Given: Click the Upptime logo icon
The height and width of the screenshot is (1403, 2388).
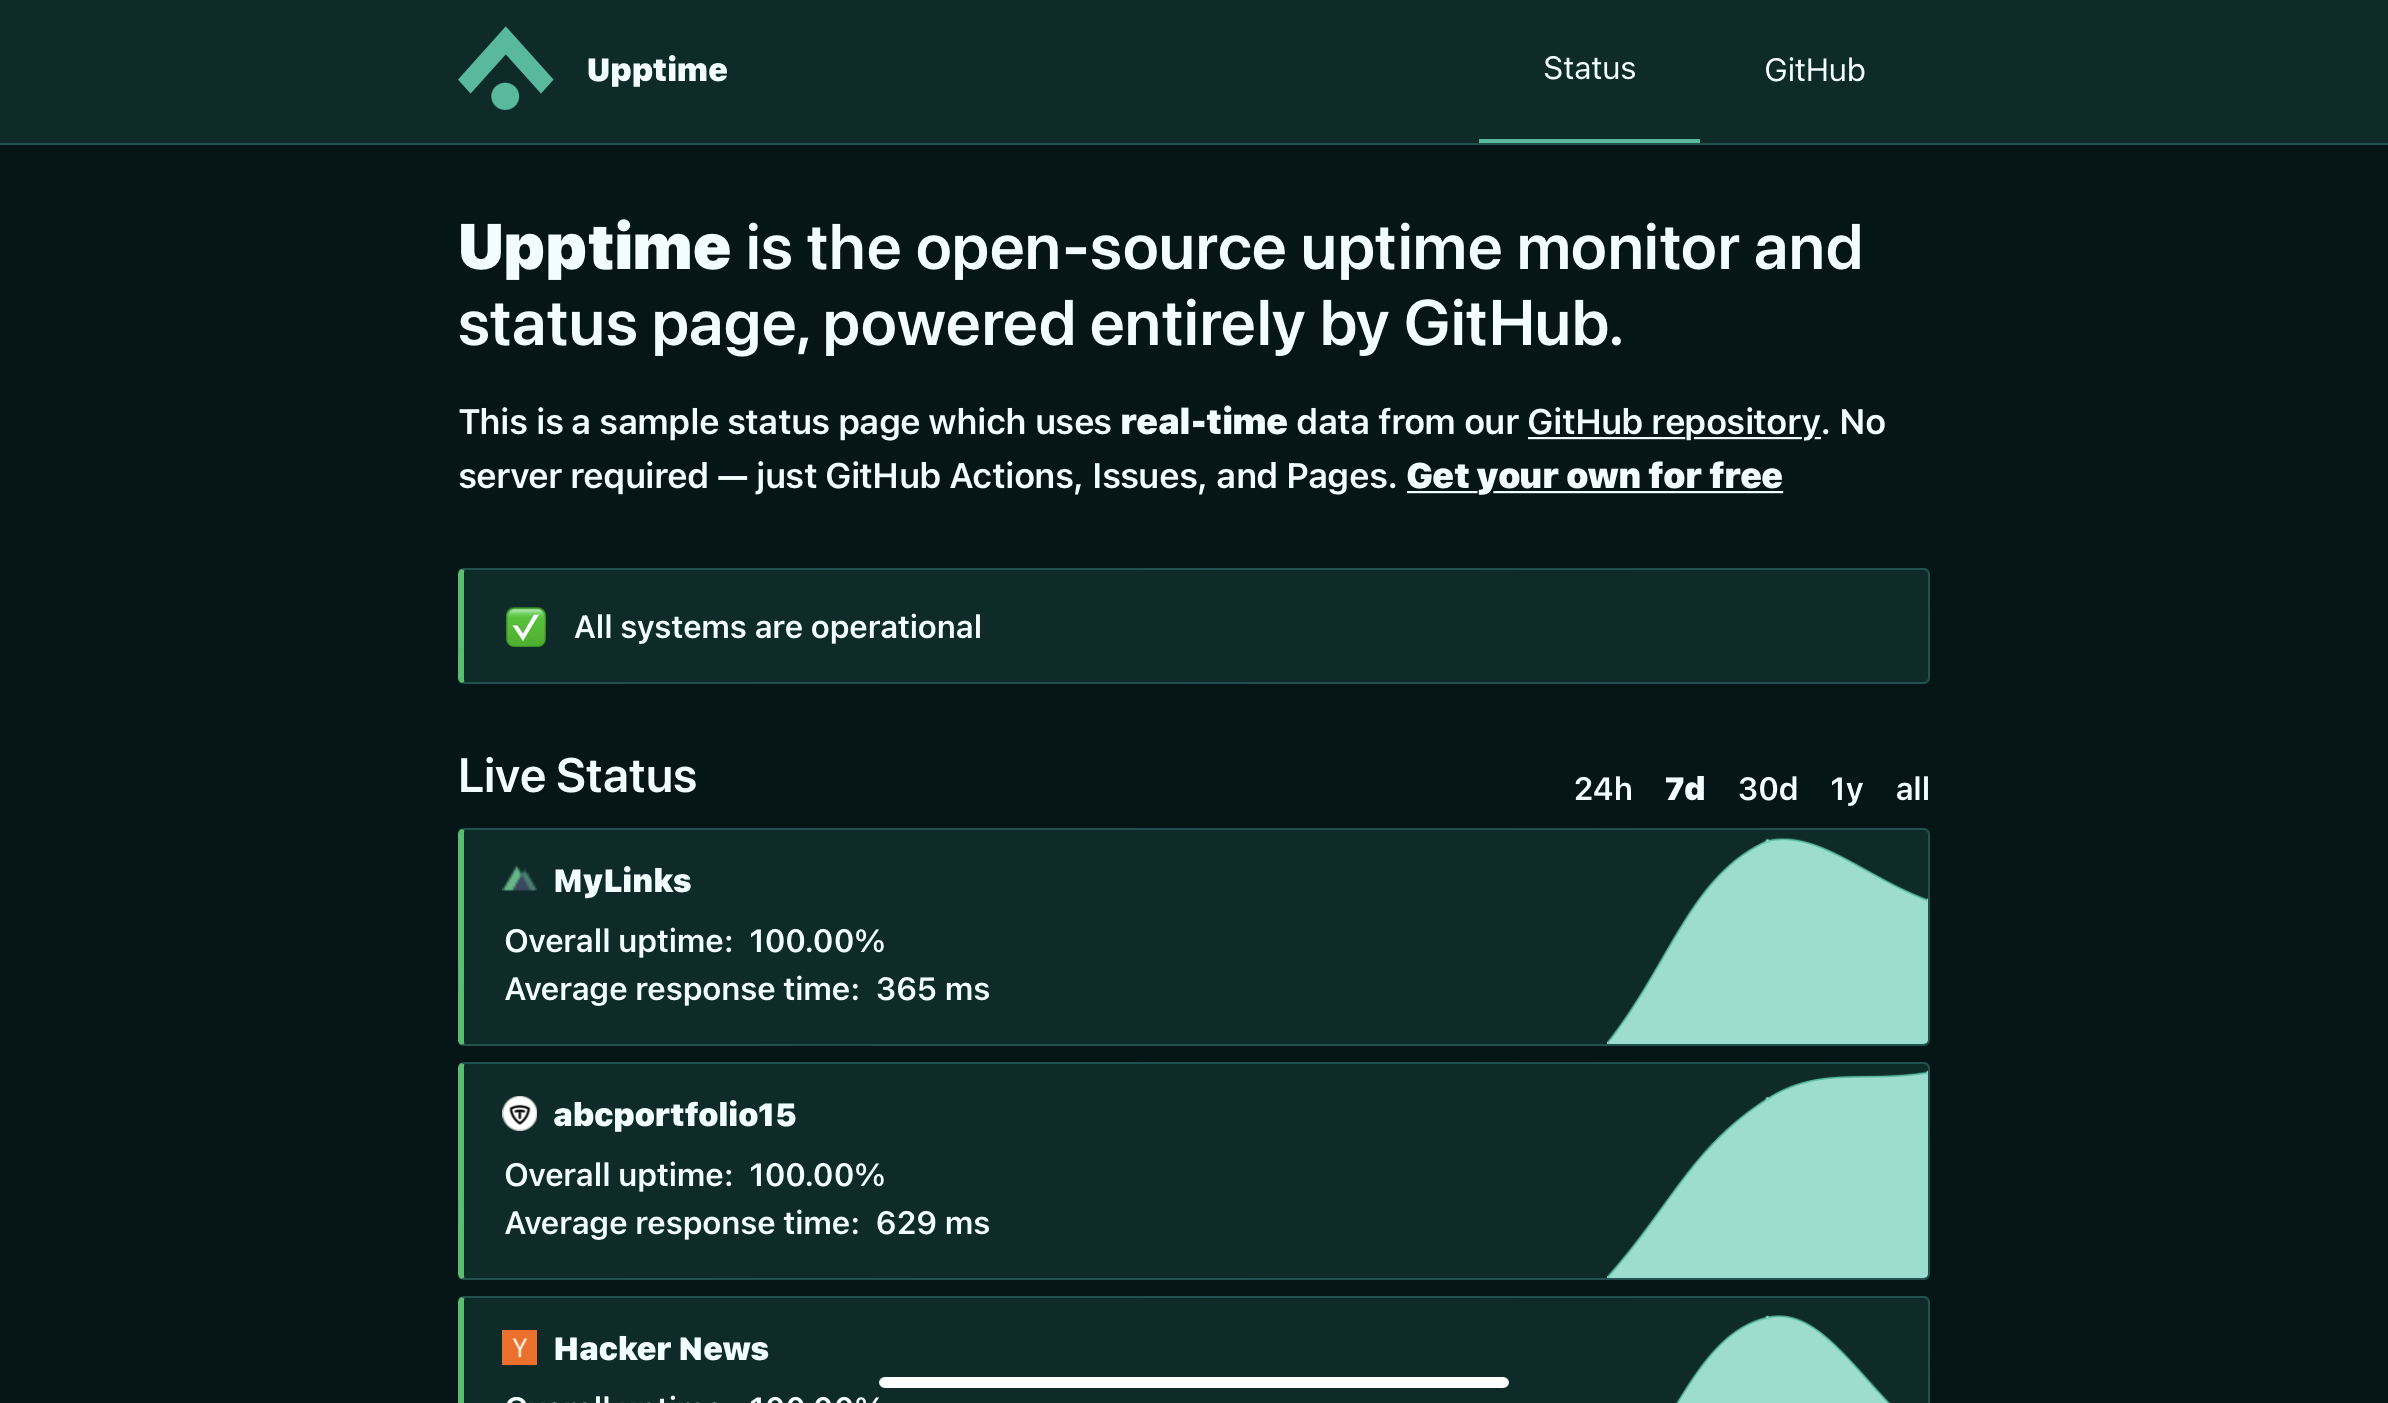Looking at the screenshot, I should (x=505, y=69).
